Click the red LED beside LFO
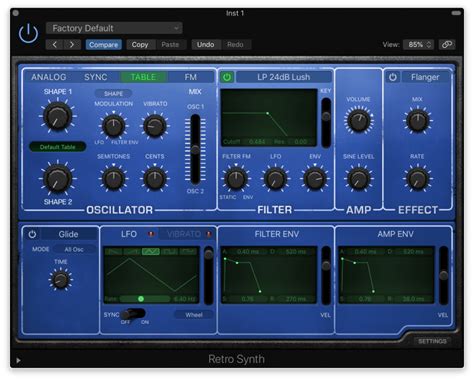This screenshot has height=380, width=474. (x=151, y=234)
